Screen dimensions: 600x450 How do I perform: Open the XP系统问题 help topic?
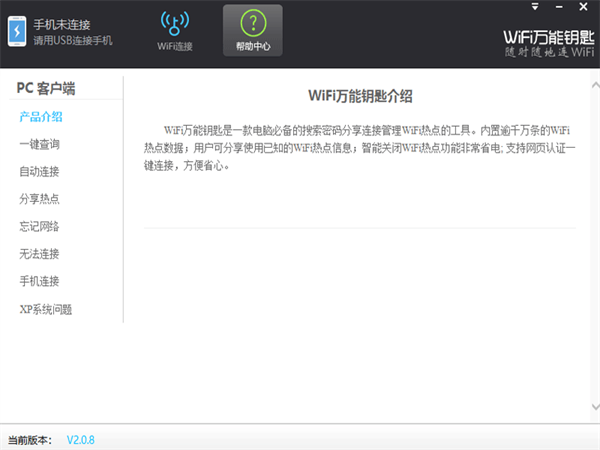[46, 309]
